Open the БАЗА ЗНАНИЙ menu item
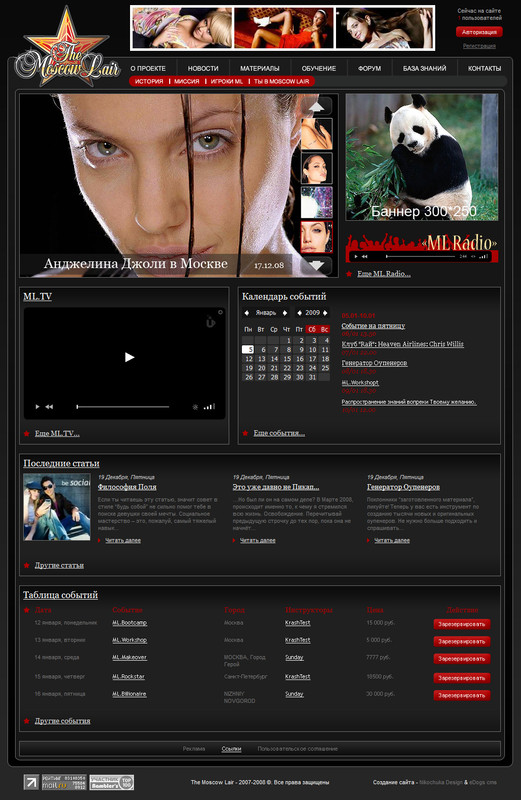Screen dimensions: 521x800 click(x=424, y=68)
